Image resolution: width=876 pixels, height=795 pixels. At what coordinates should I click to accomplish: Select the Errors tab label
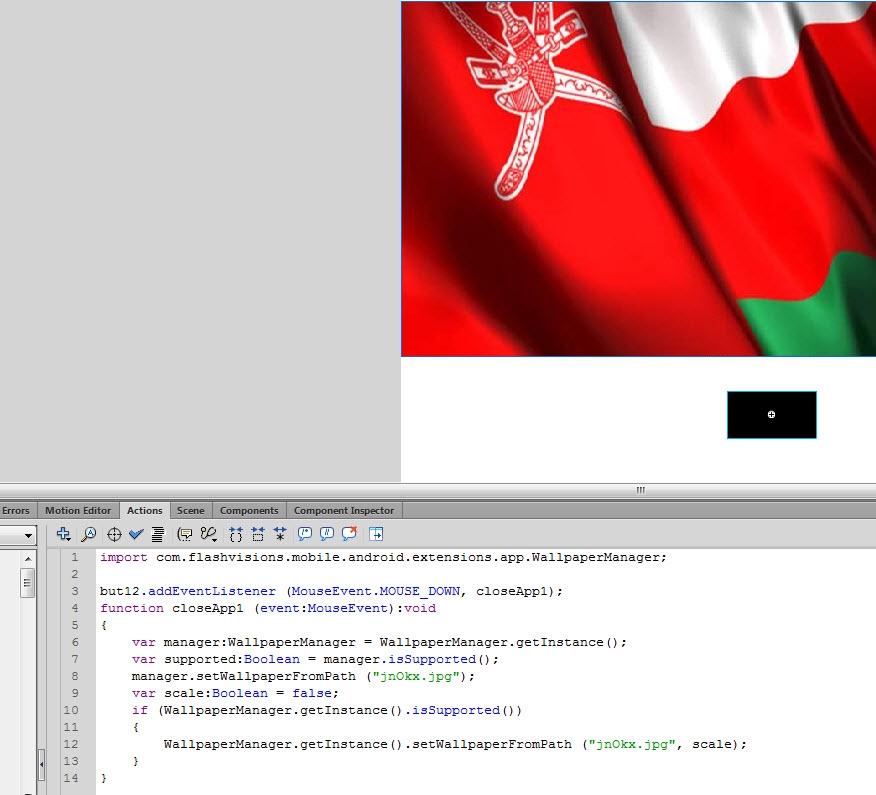coord(16,510)
